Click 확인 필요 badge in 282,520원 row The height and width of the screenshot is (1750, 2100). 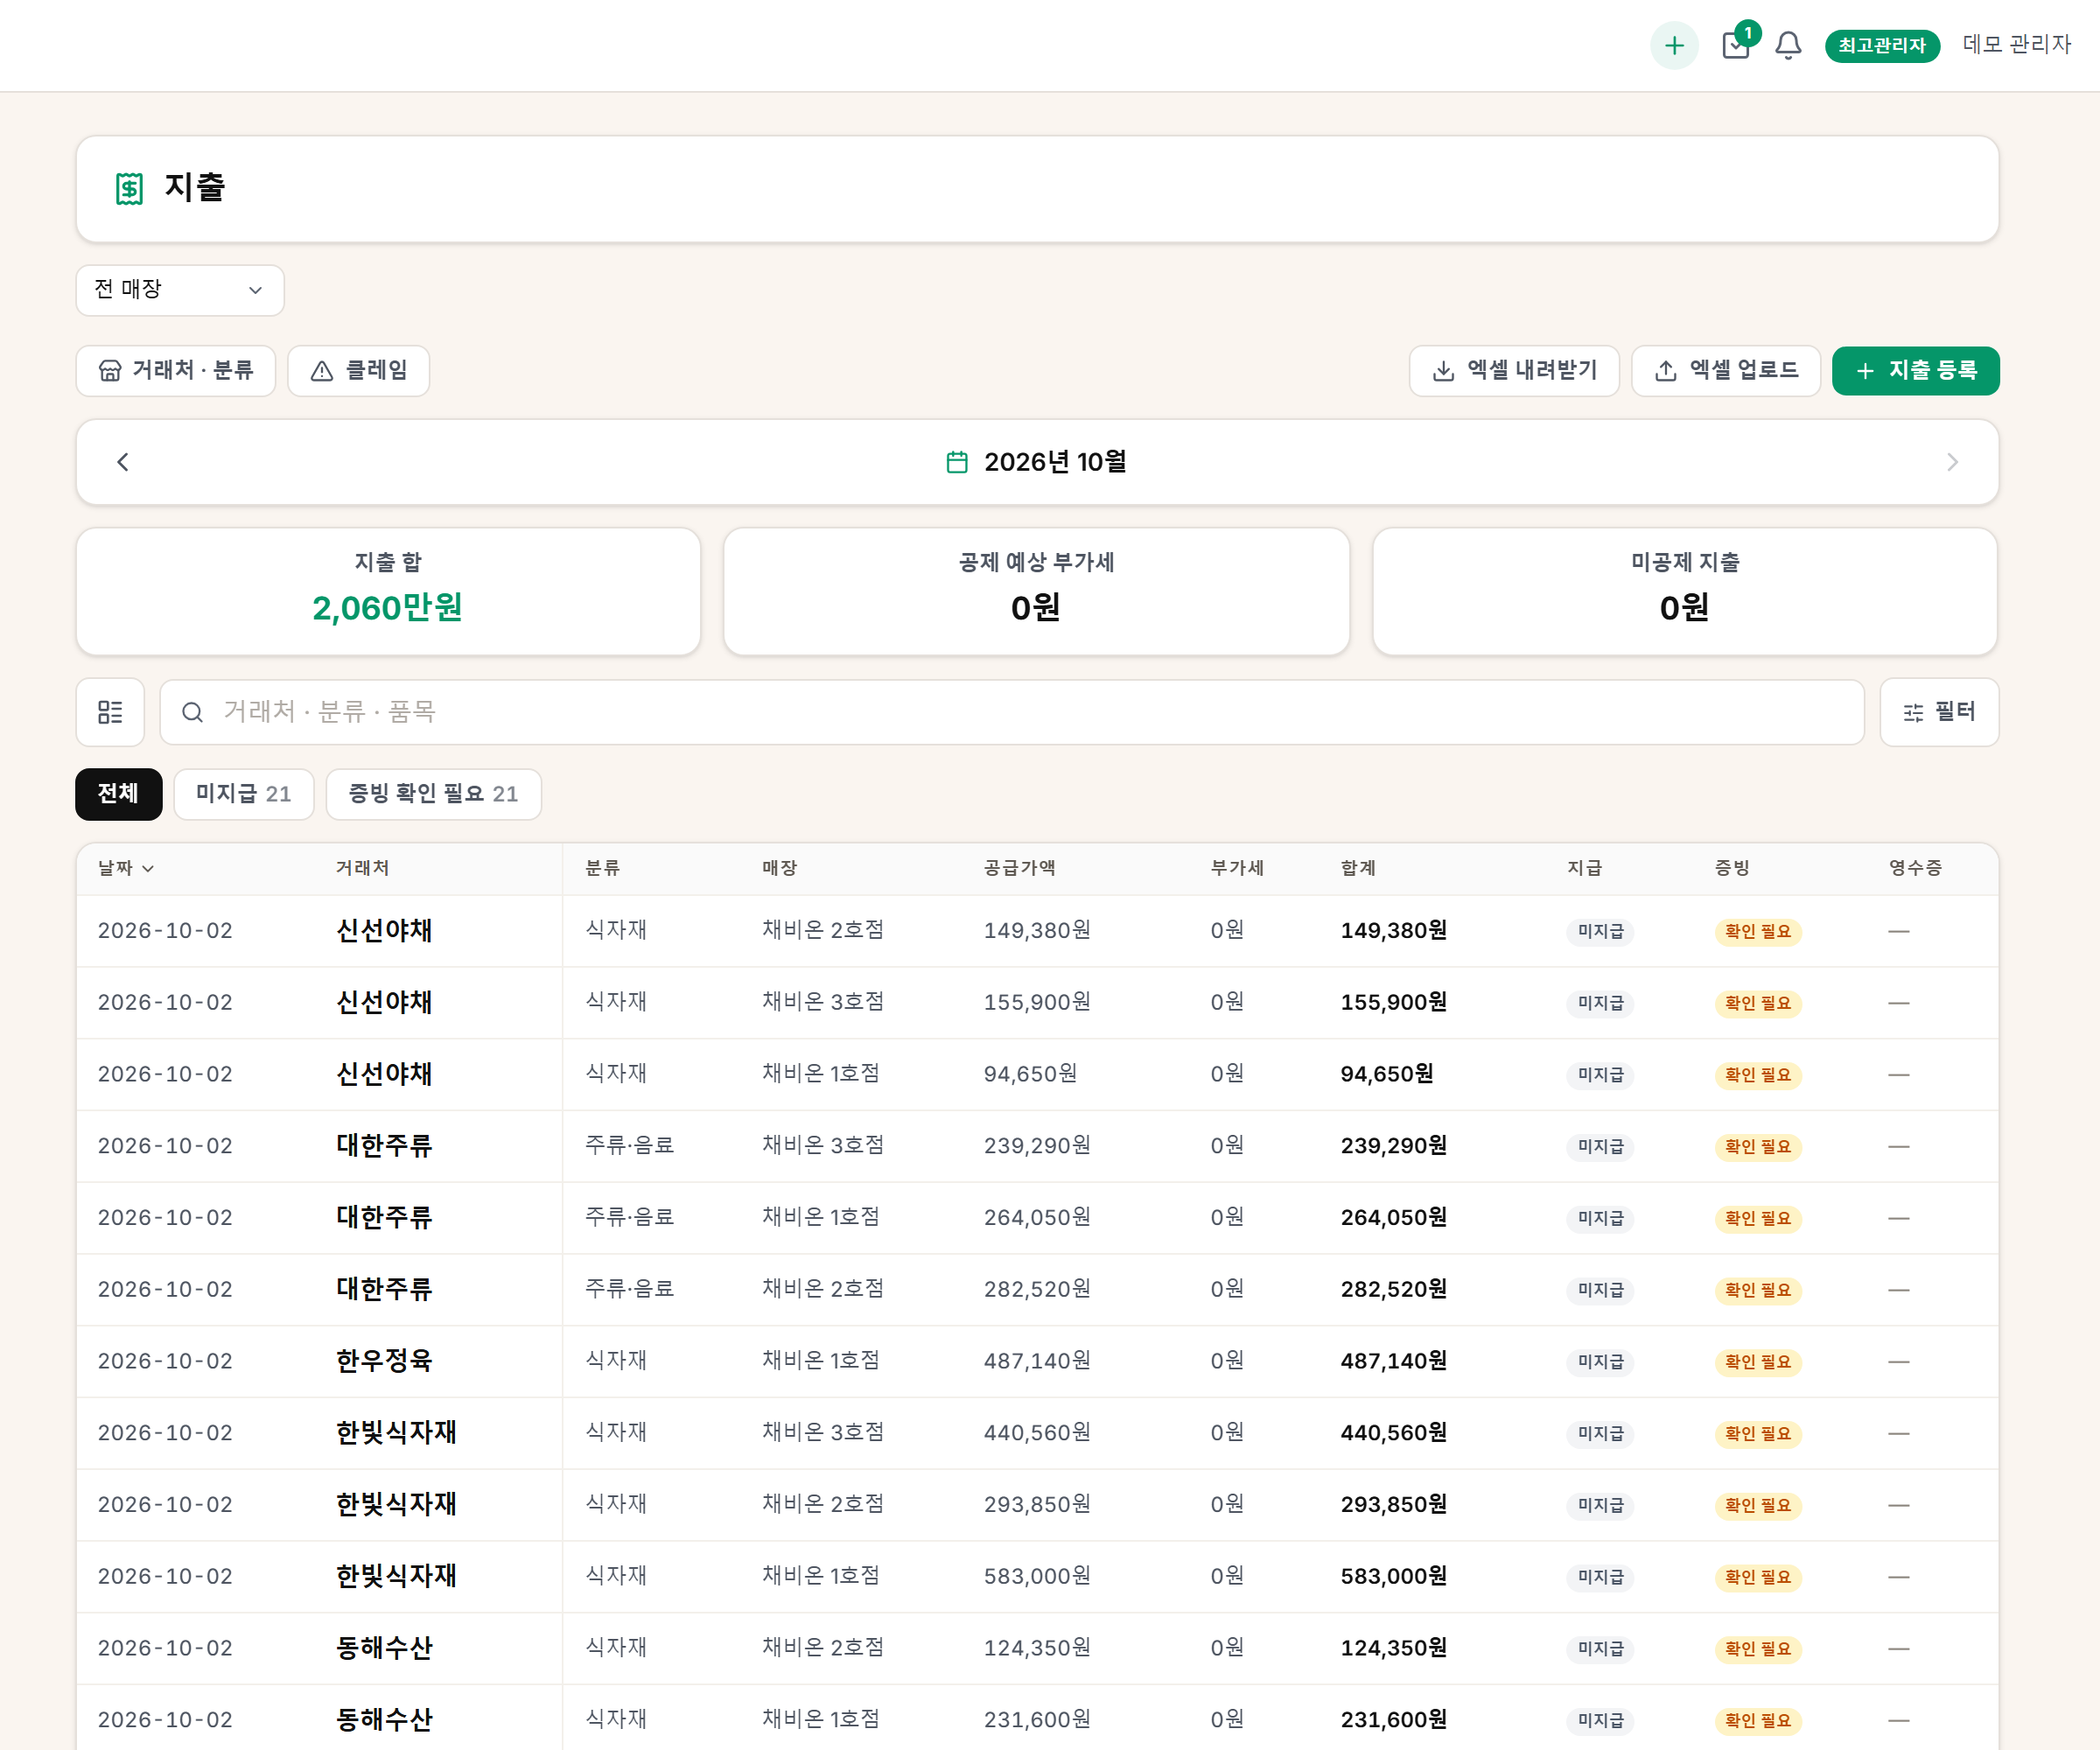click(1758, 1290)
